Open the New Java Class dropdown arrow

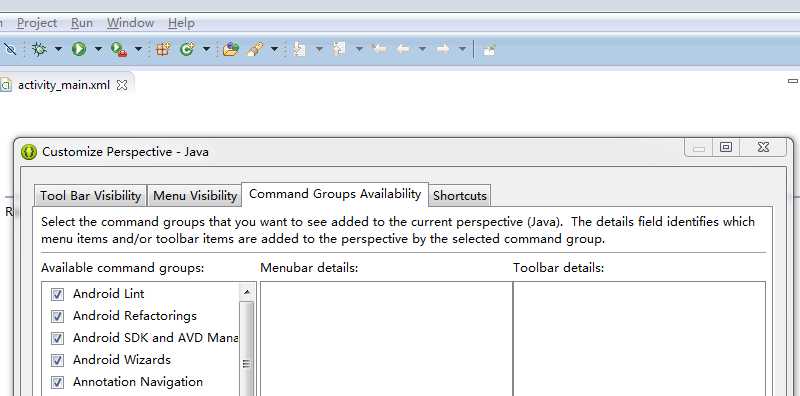(x=206, y=49)
